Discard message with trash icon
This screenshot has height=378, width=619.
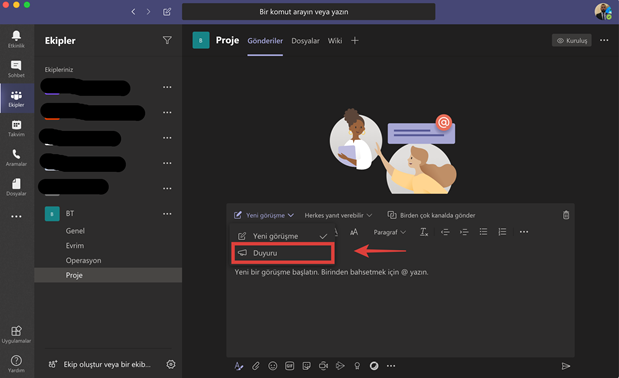pos(566,215)
